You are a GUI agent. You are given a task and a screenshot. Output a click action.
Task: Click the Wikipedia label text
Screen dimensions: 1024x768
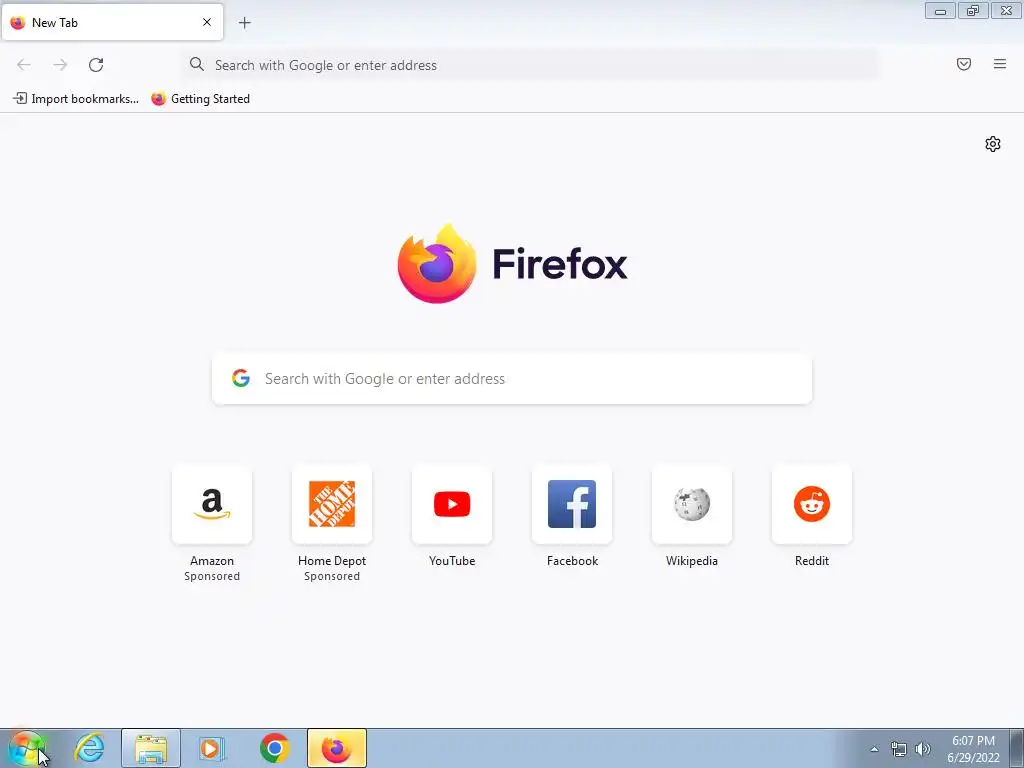click(692, 560)
